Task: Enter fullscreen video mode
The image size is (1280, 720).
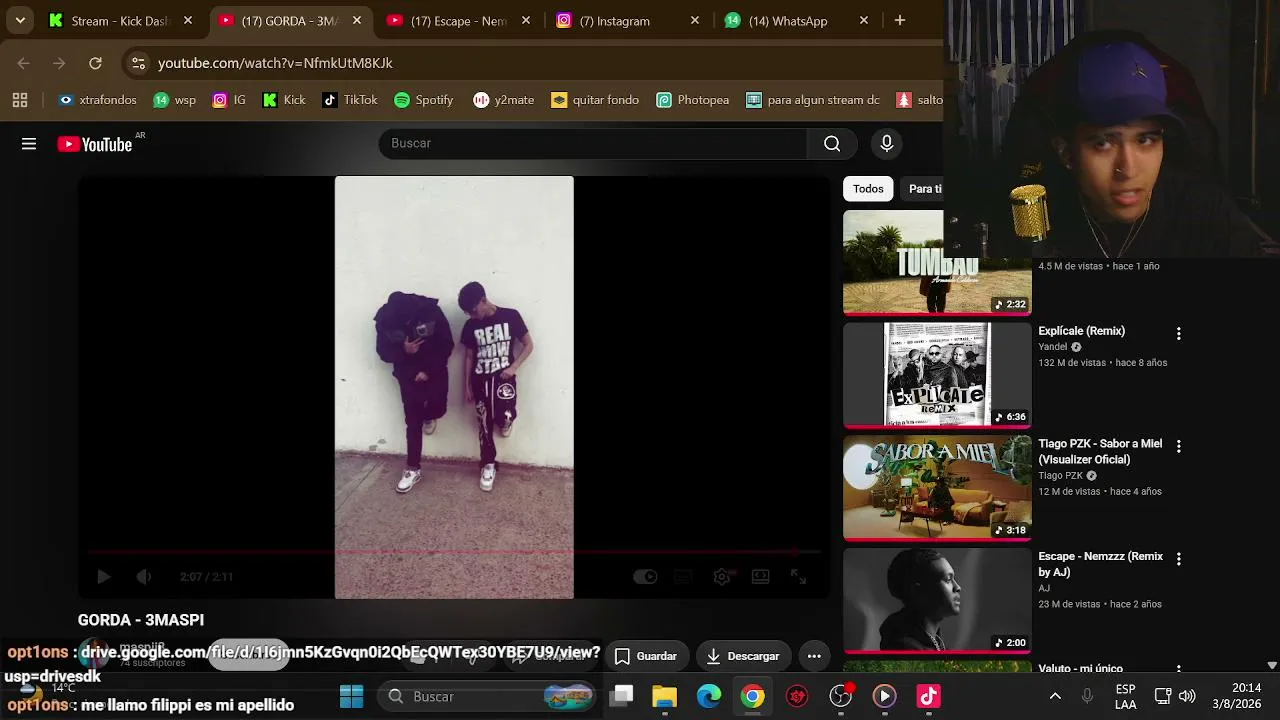Action: [x=798, y=576]
